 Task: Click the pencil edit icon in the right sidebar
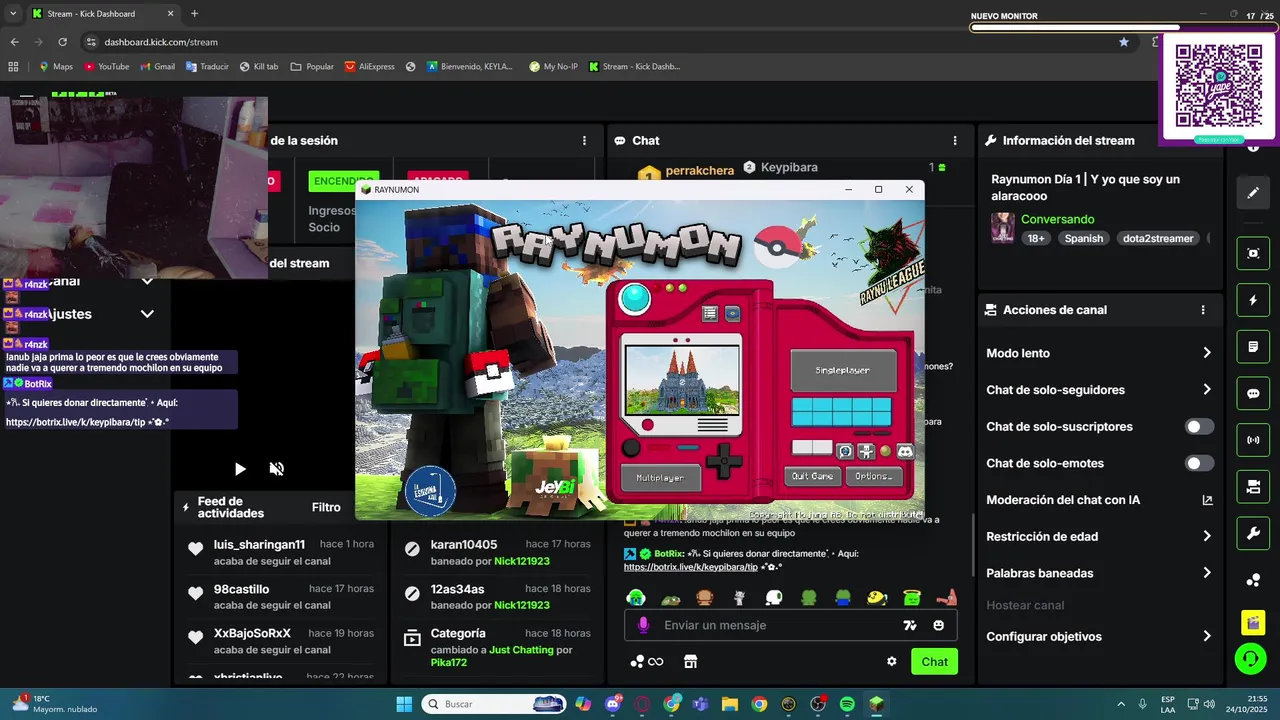(1253, 192)
